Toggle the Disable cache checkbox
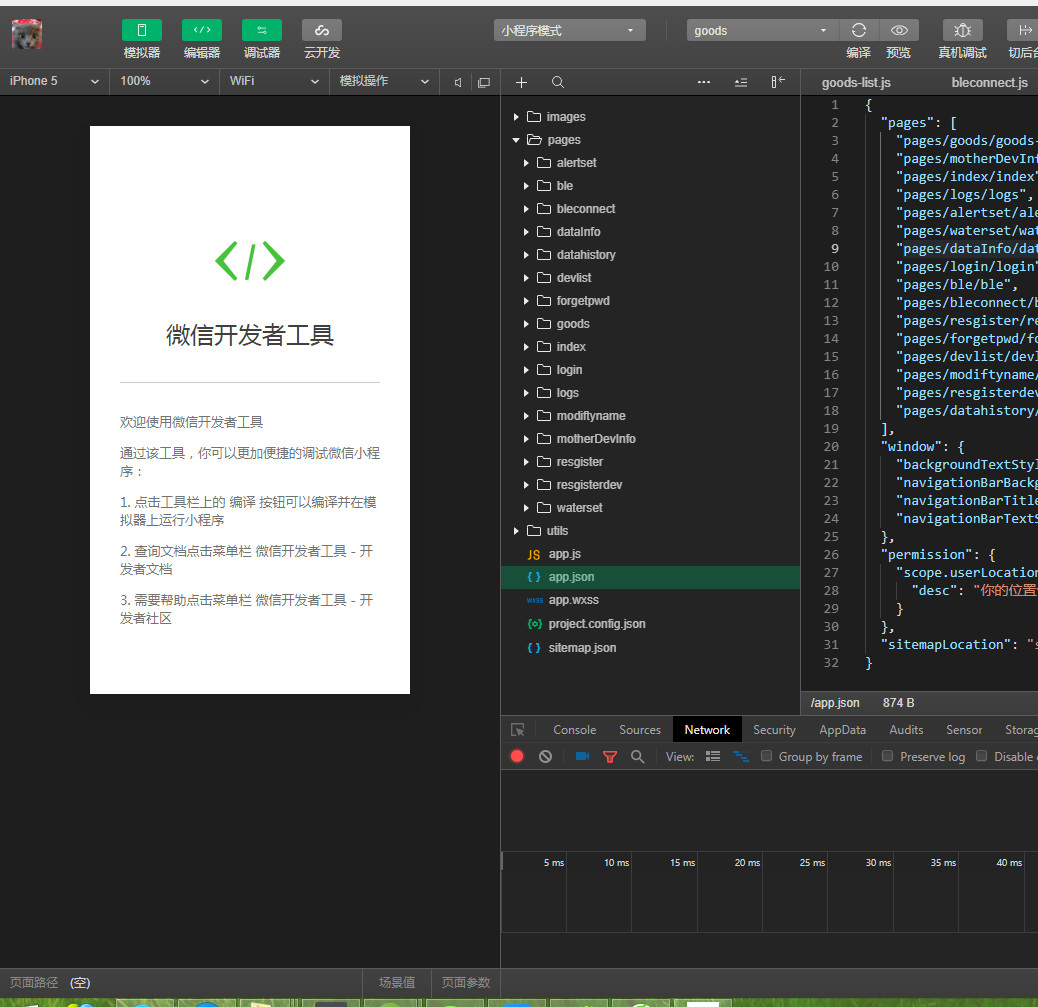The height and width of the screenshot is (1007, 1038). [x=982, y=755]
